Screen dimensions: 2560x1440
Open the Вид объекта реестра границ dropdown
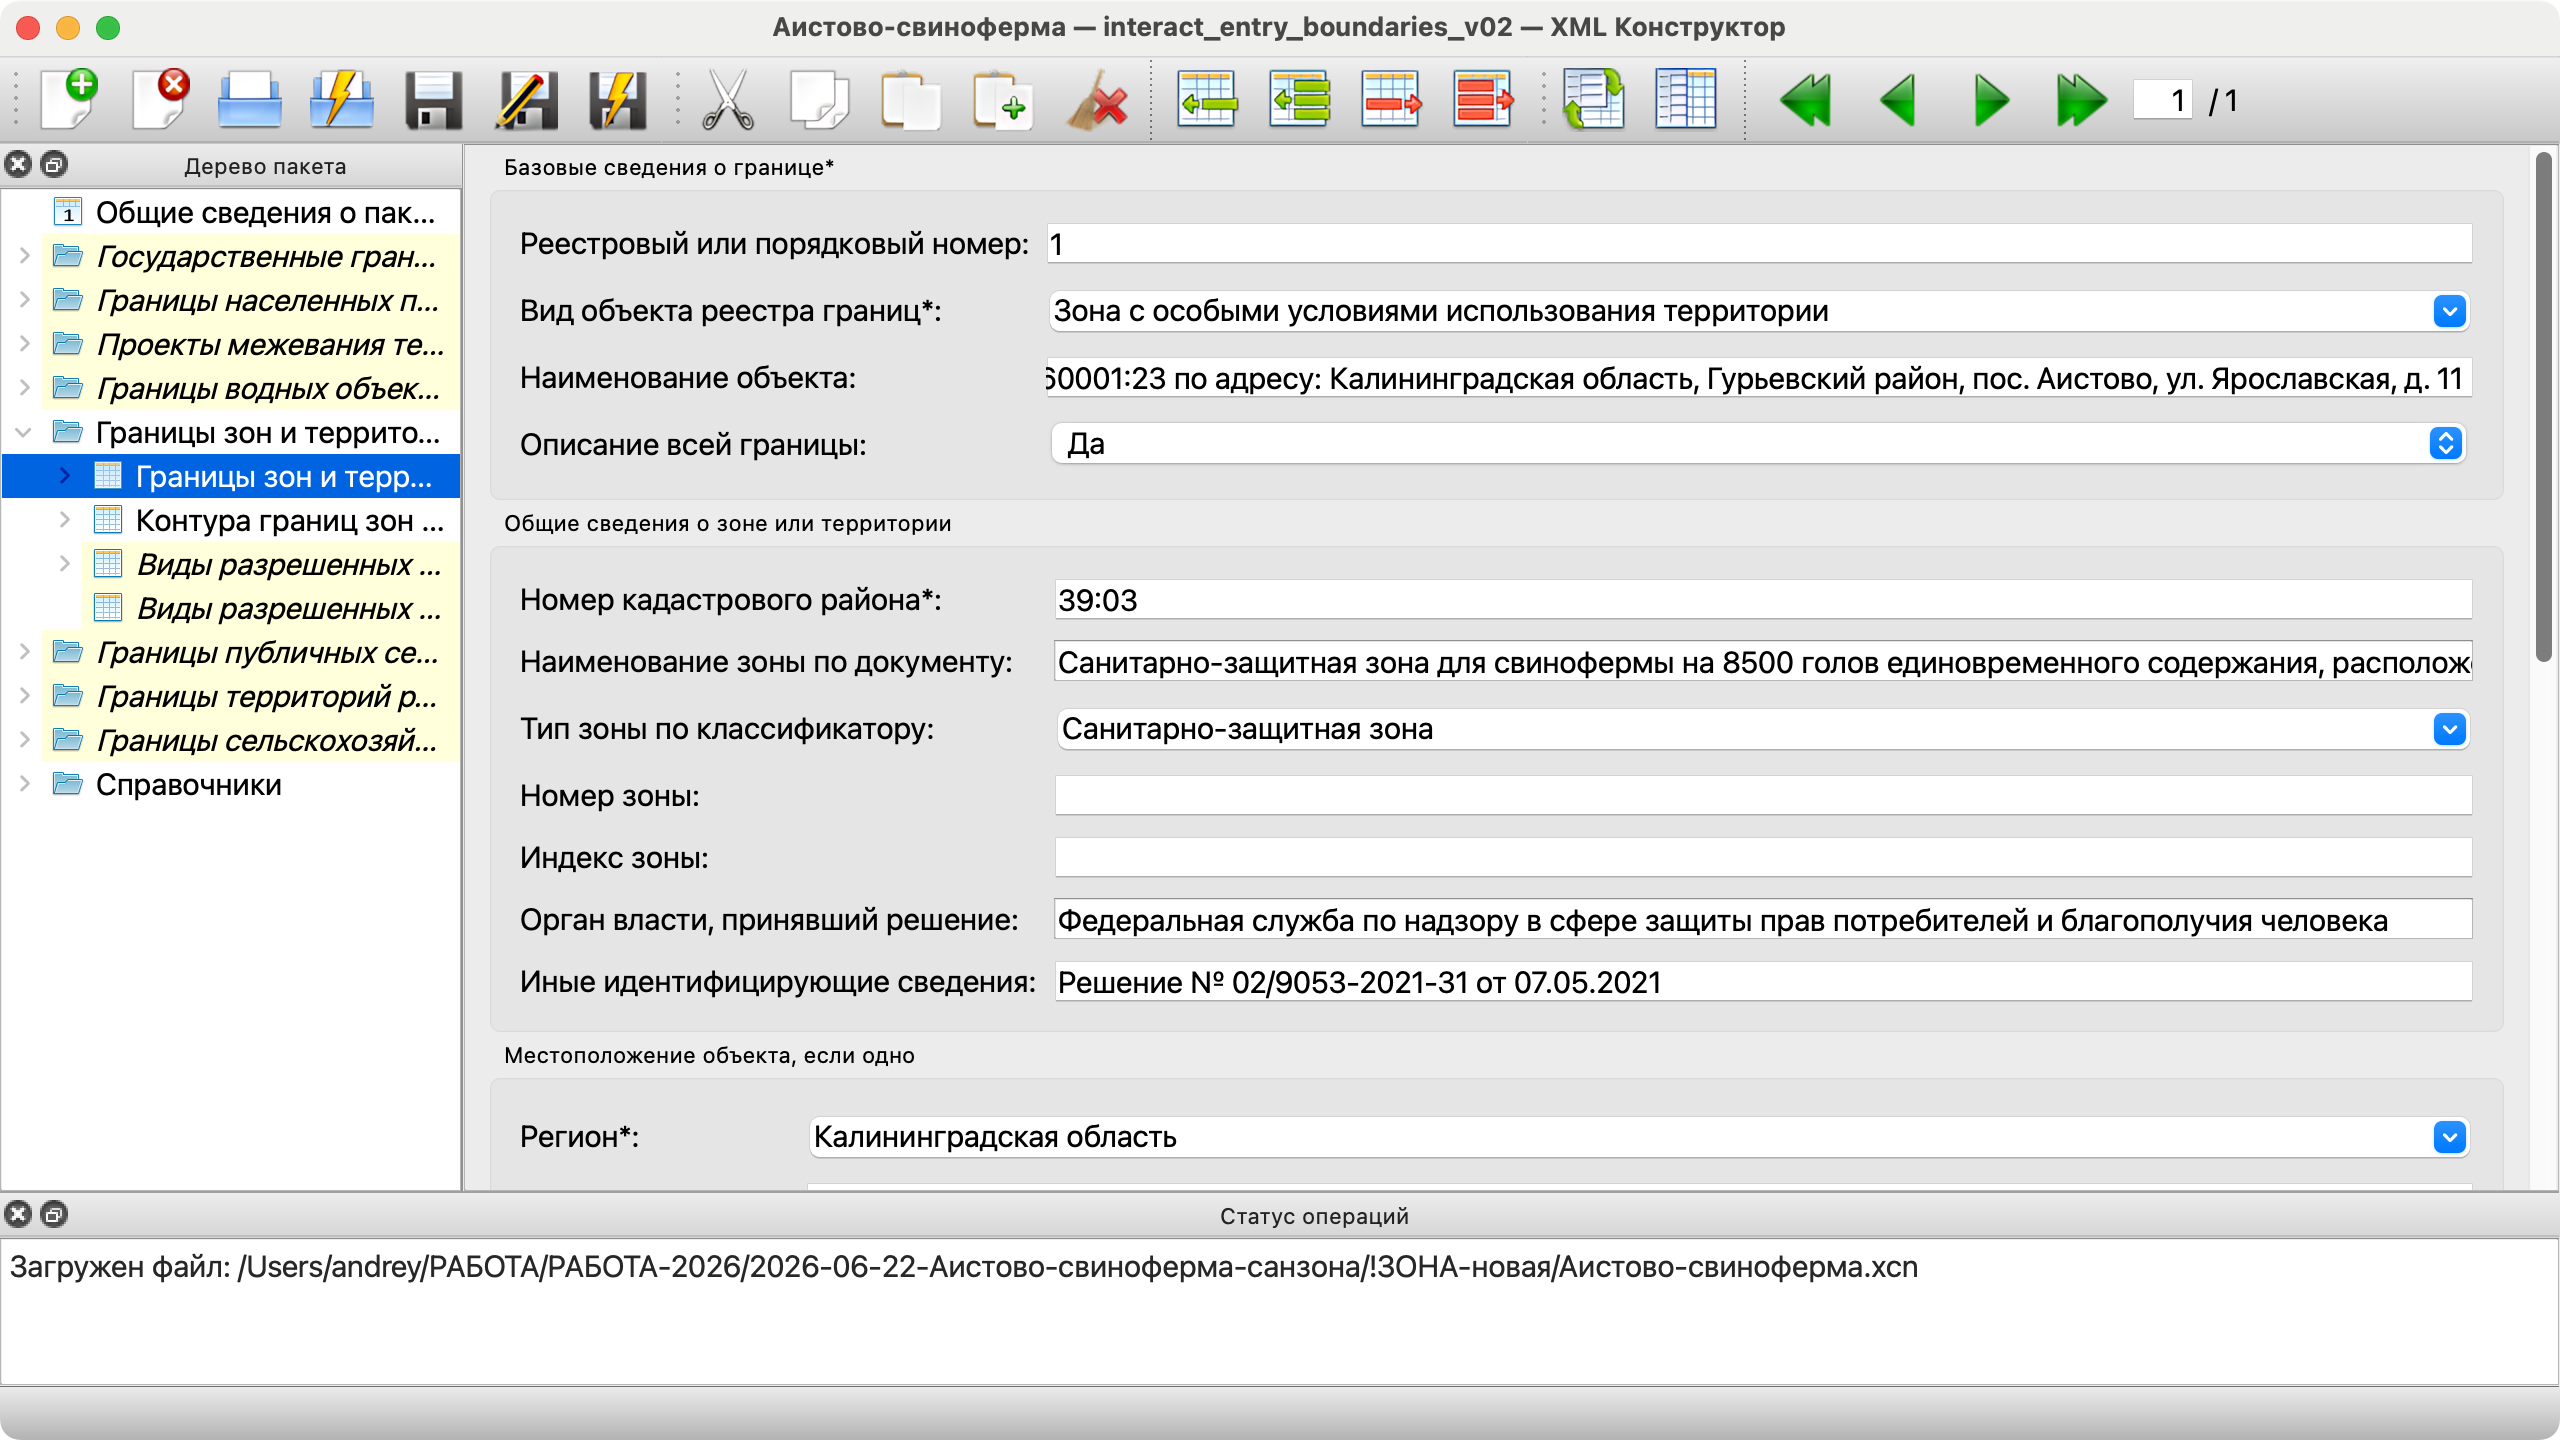2449,311
